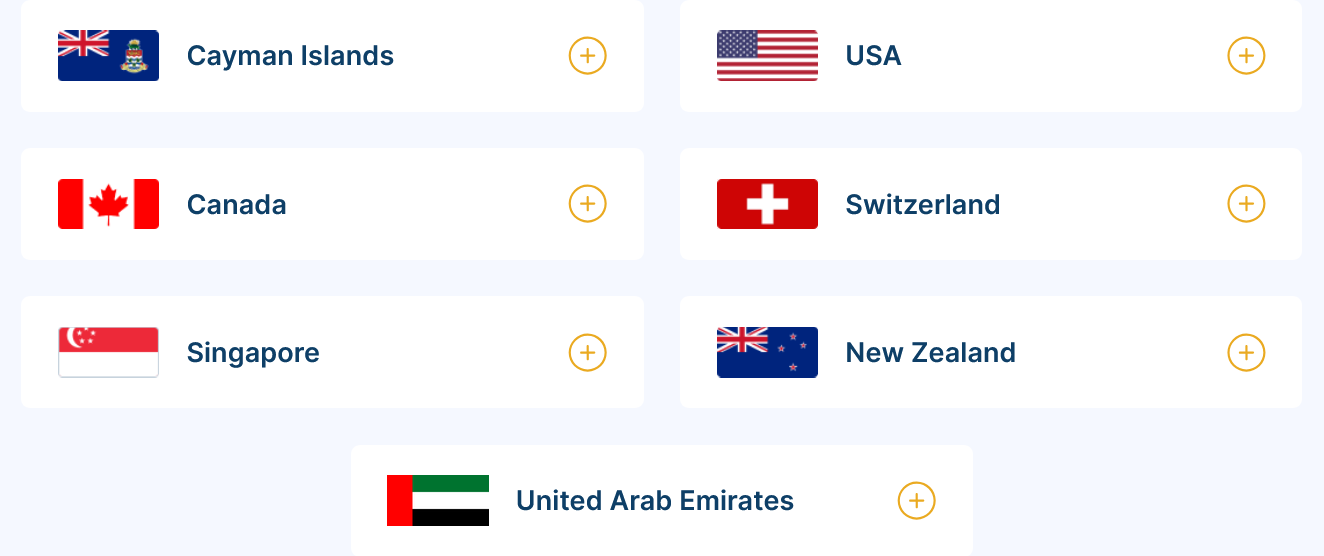
Task: Open Canada details via plus button
Action: [588, 204]
